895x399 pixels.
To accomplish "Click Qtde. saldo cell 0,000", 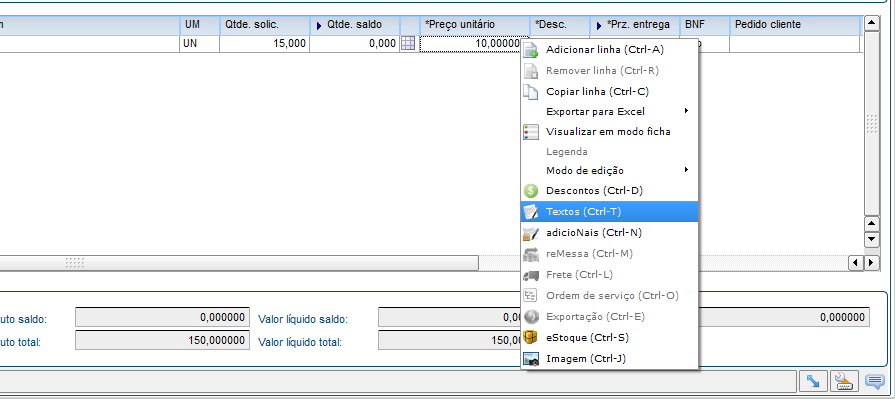I will (355, 43).
